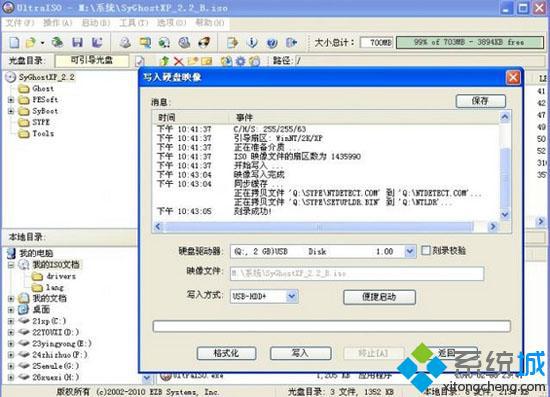This screenshot has width=550, height=397.
Task: Click the 映像文件 path field
Action: pos(357,273)
